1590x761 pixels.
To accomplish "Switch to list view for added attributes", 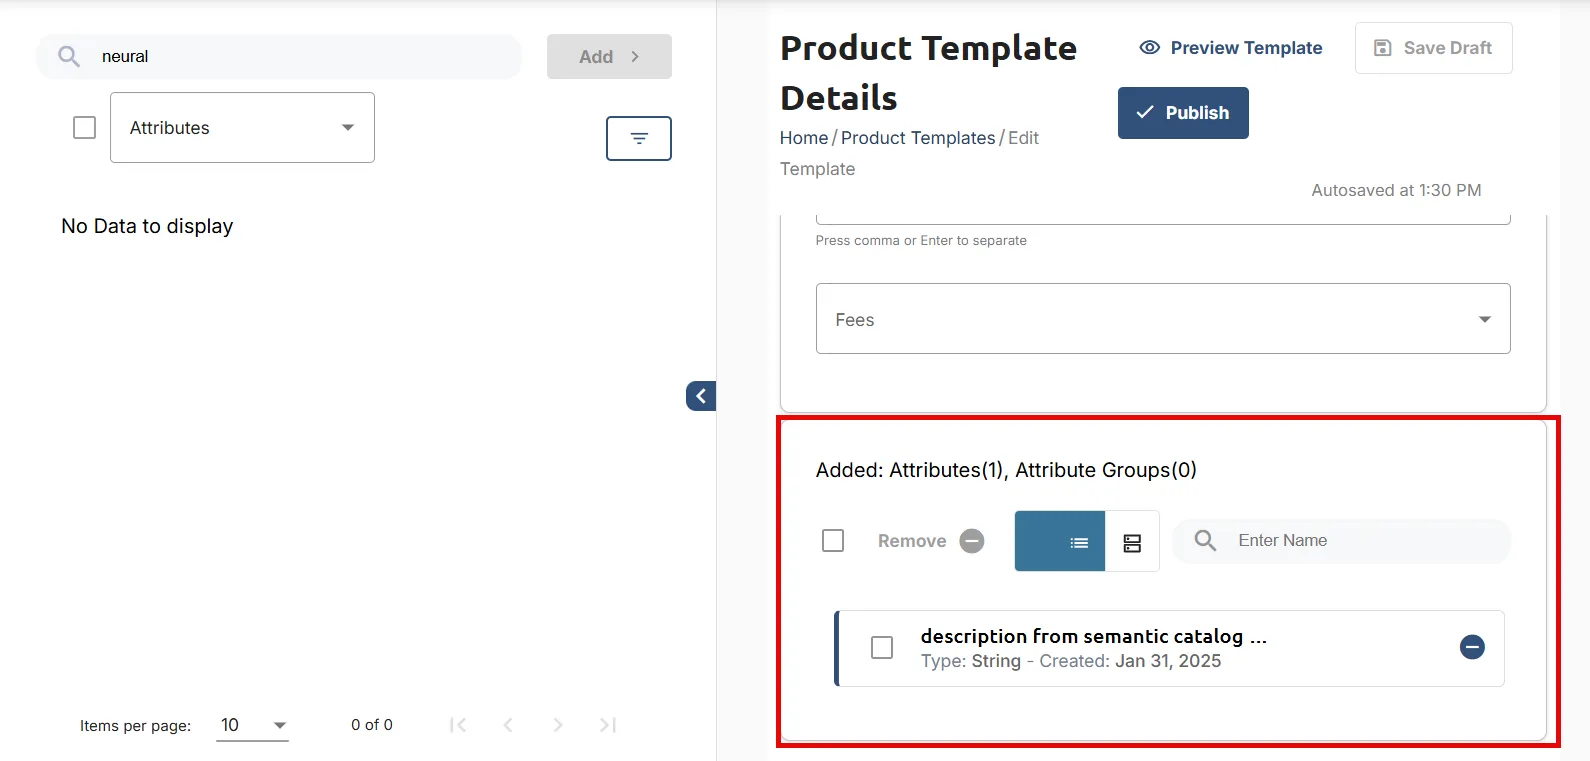I will tap(1060, 541).
